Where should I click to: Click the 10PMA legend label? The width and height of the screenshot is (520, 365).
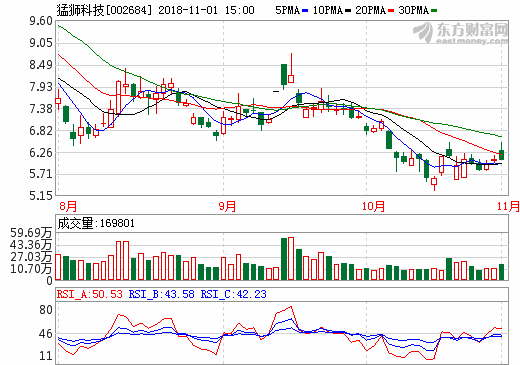tap(328, 10)
